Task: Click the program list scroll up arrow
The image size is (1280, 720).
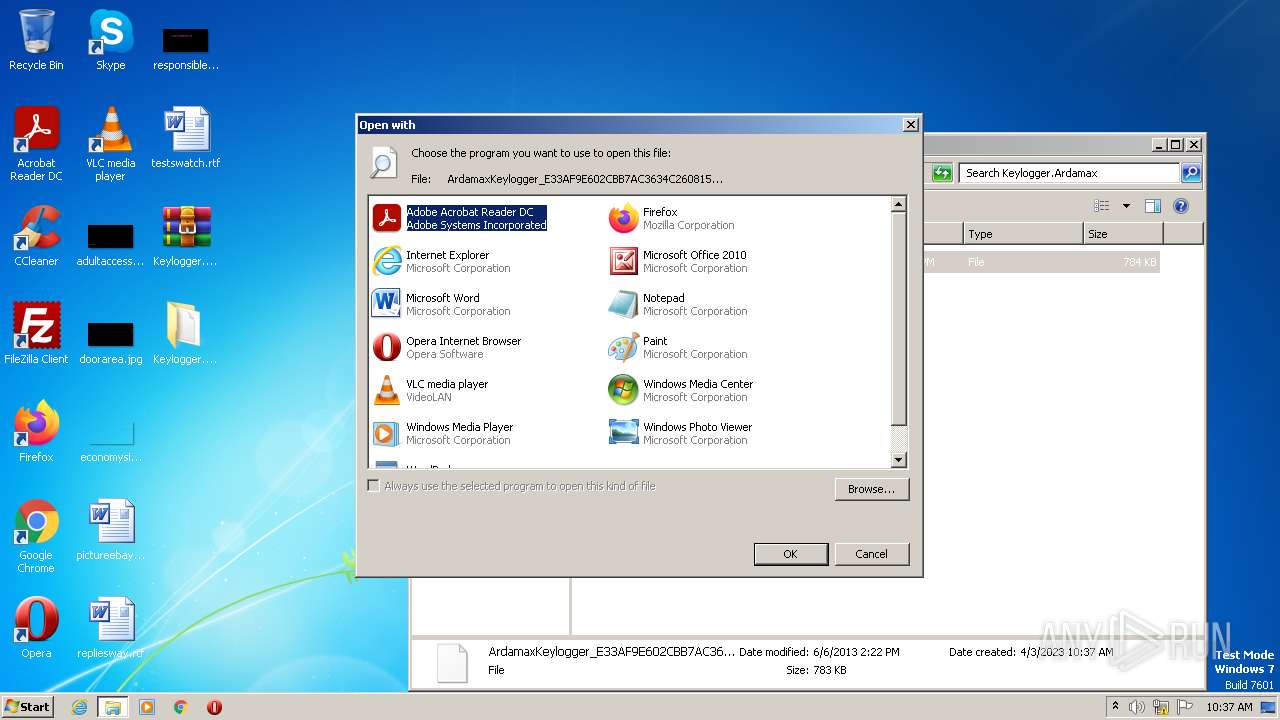Action: tap(898, 204)
